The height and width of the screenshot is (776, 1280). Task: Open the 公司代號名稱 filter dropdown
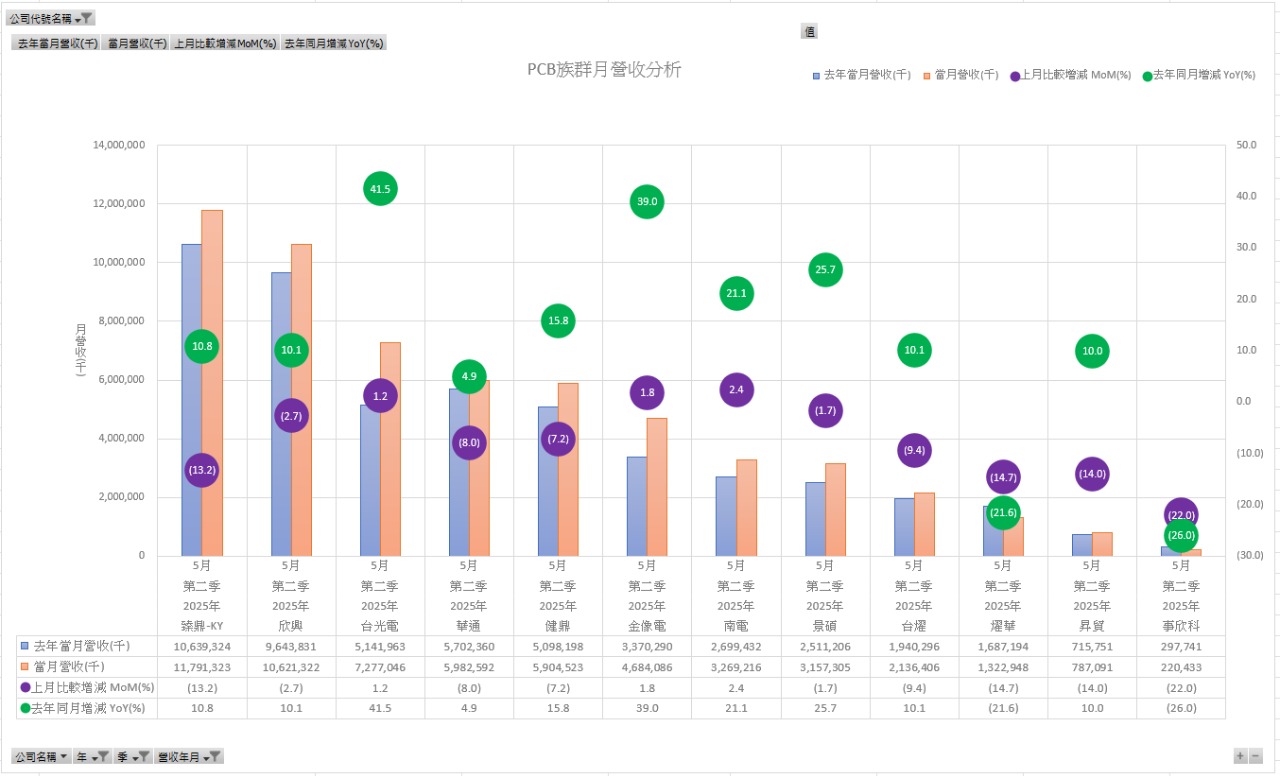point(50,18)
